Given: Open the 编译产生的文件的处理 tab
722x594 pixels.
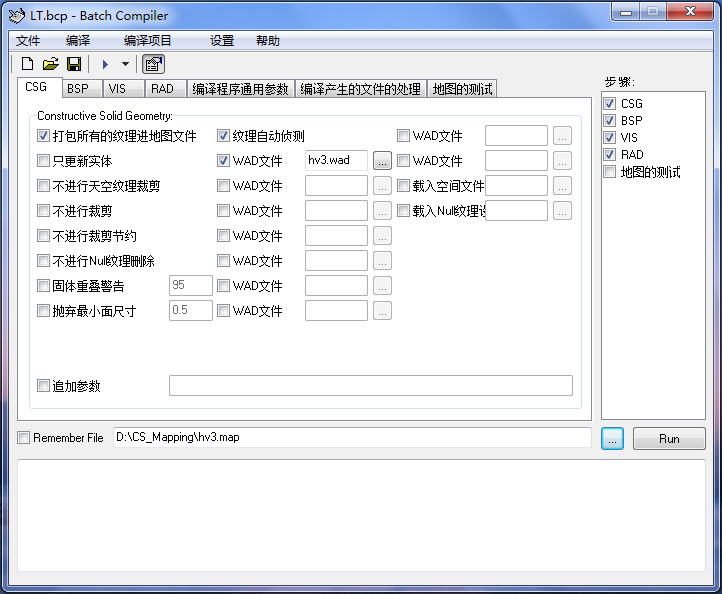Looking at the screenshot, I should pyautogui.click(x=361, y=88).
